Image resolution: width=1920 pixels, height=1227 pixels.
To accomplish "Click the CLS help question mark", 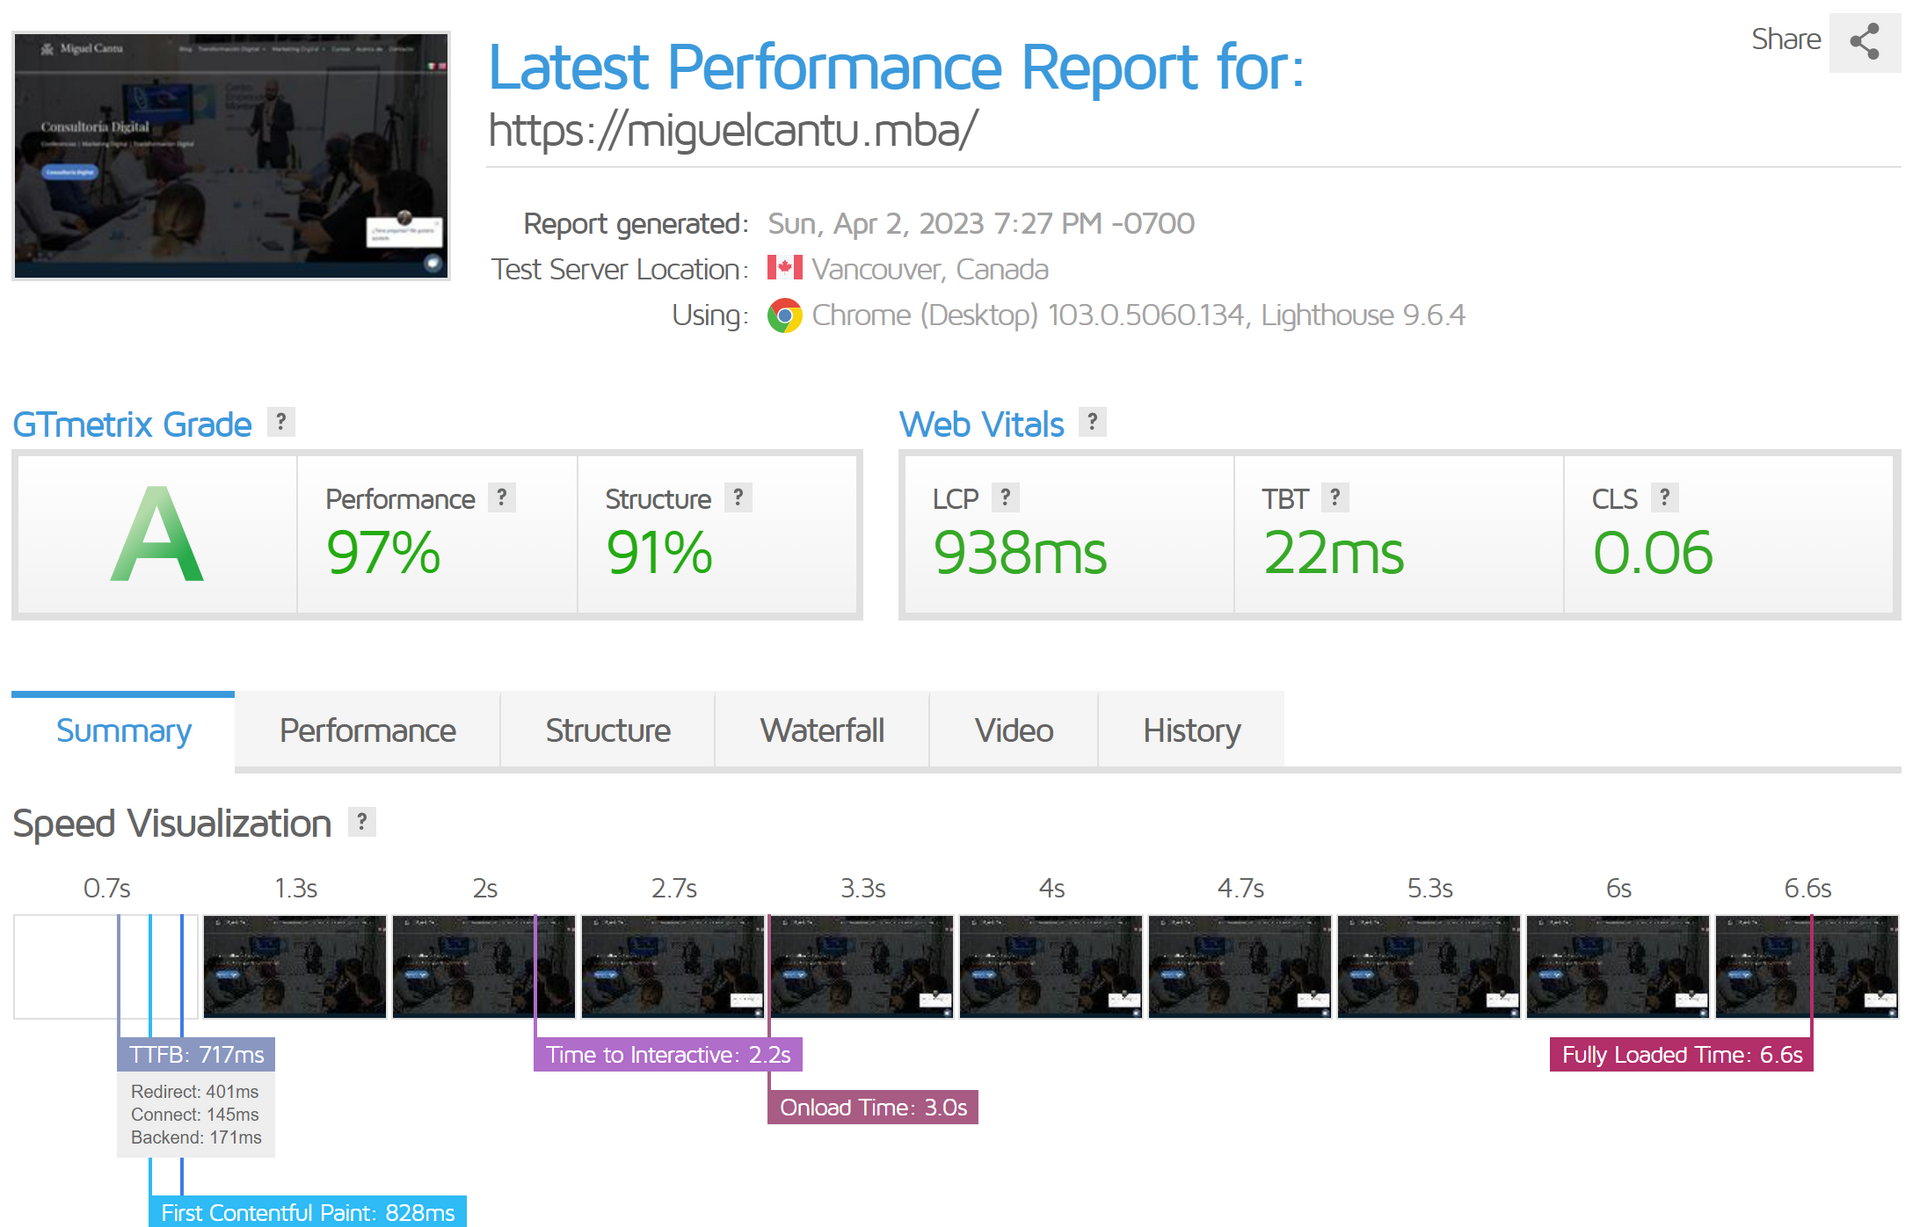I will [1664, 497].
